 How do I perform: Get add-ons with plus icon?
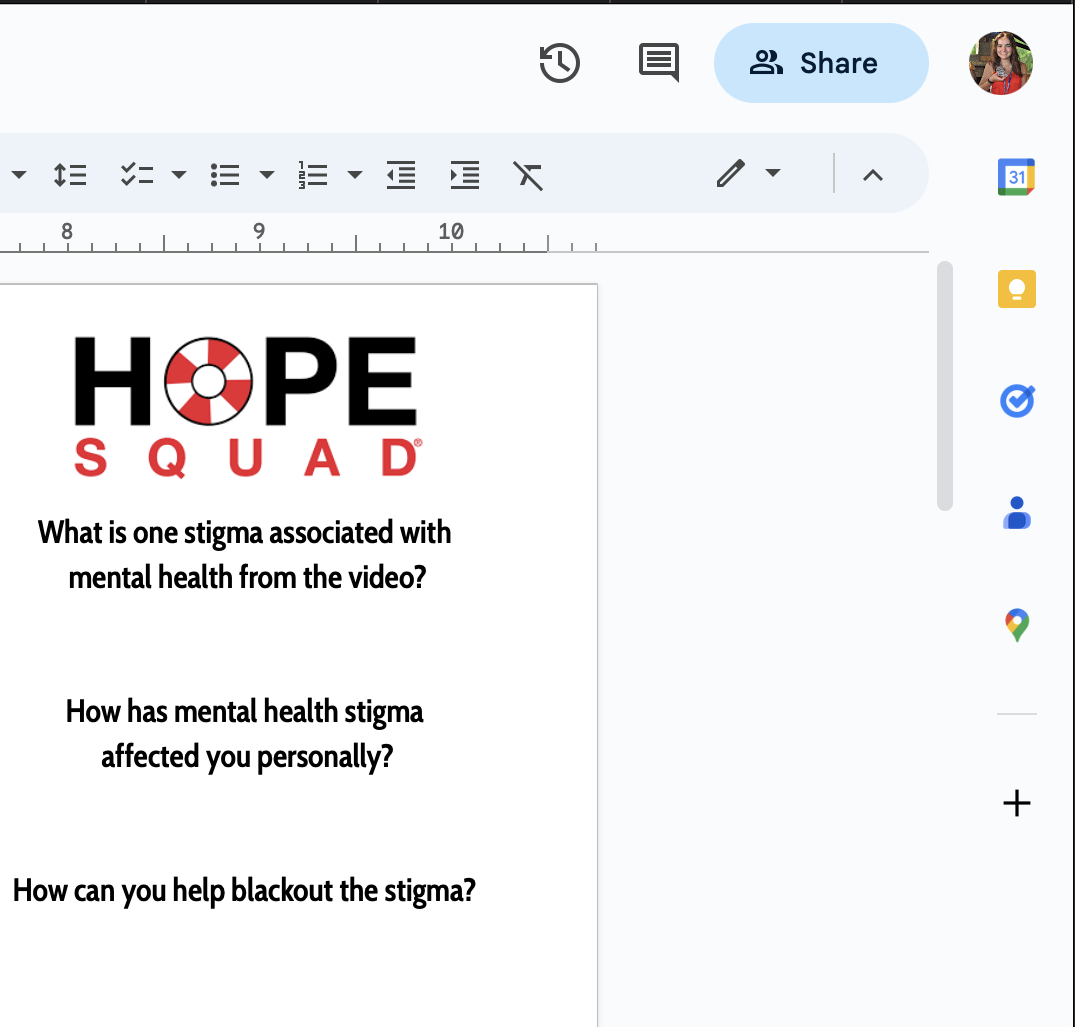(x=1016, y=803)
